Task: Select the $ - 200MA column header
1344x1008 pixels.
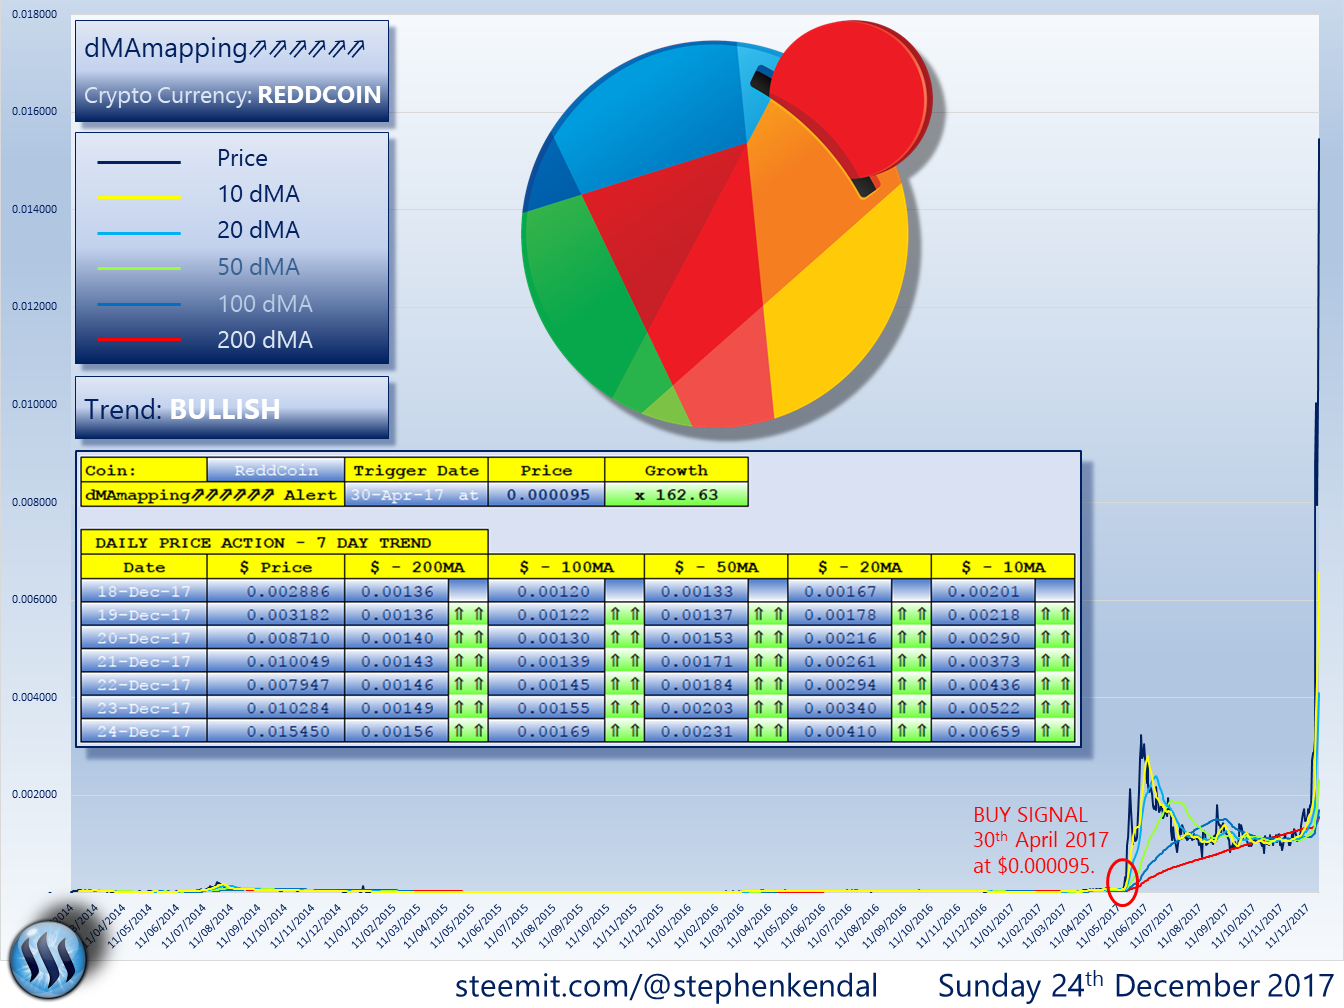Action: [x=416, y=567]
